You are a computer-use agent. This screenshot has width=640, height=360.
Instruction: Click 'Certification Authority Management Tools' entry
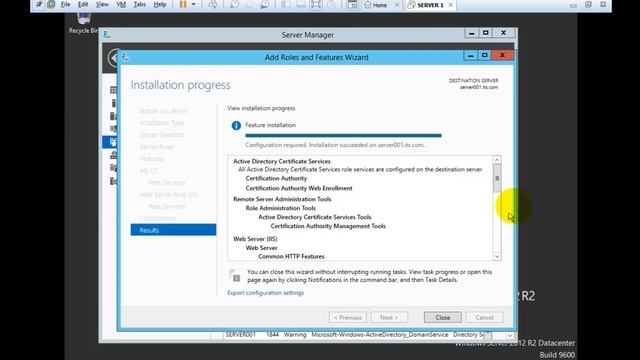click(x=328, y=226)
